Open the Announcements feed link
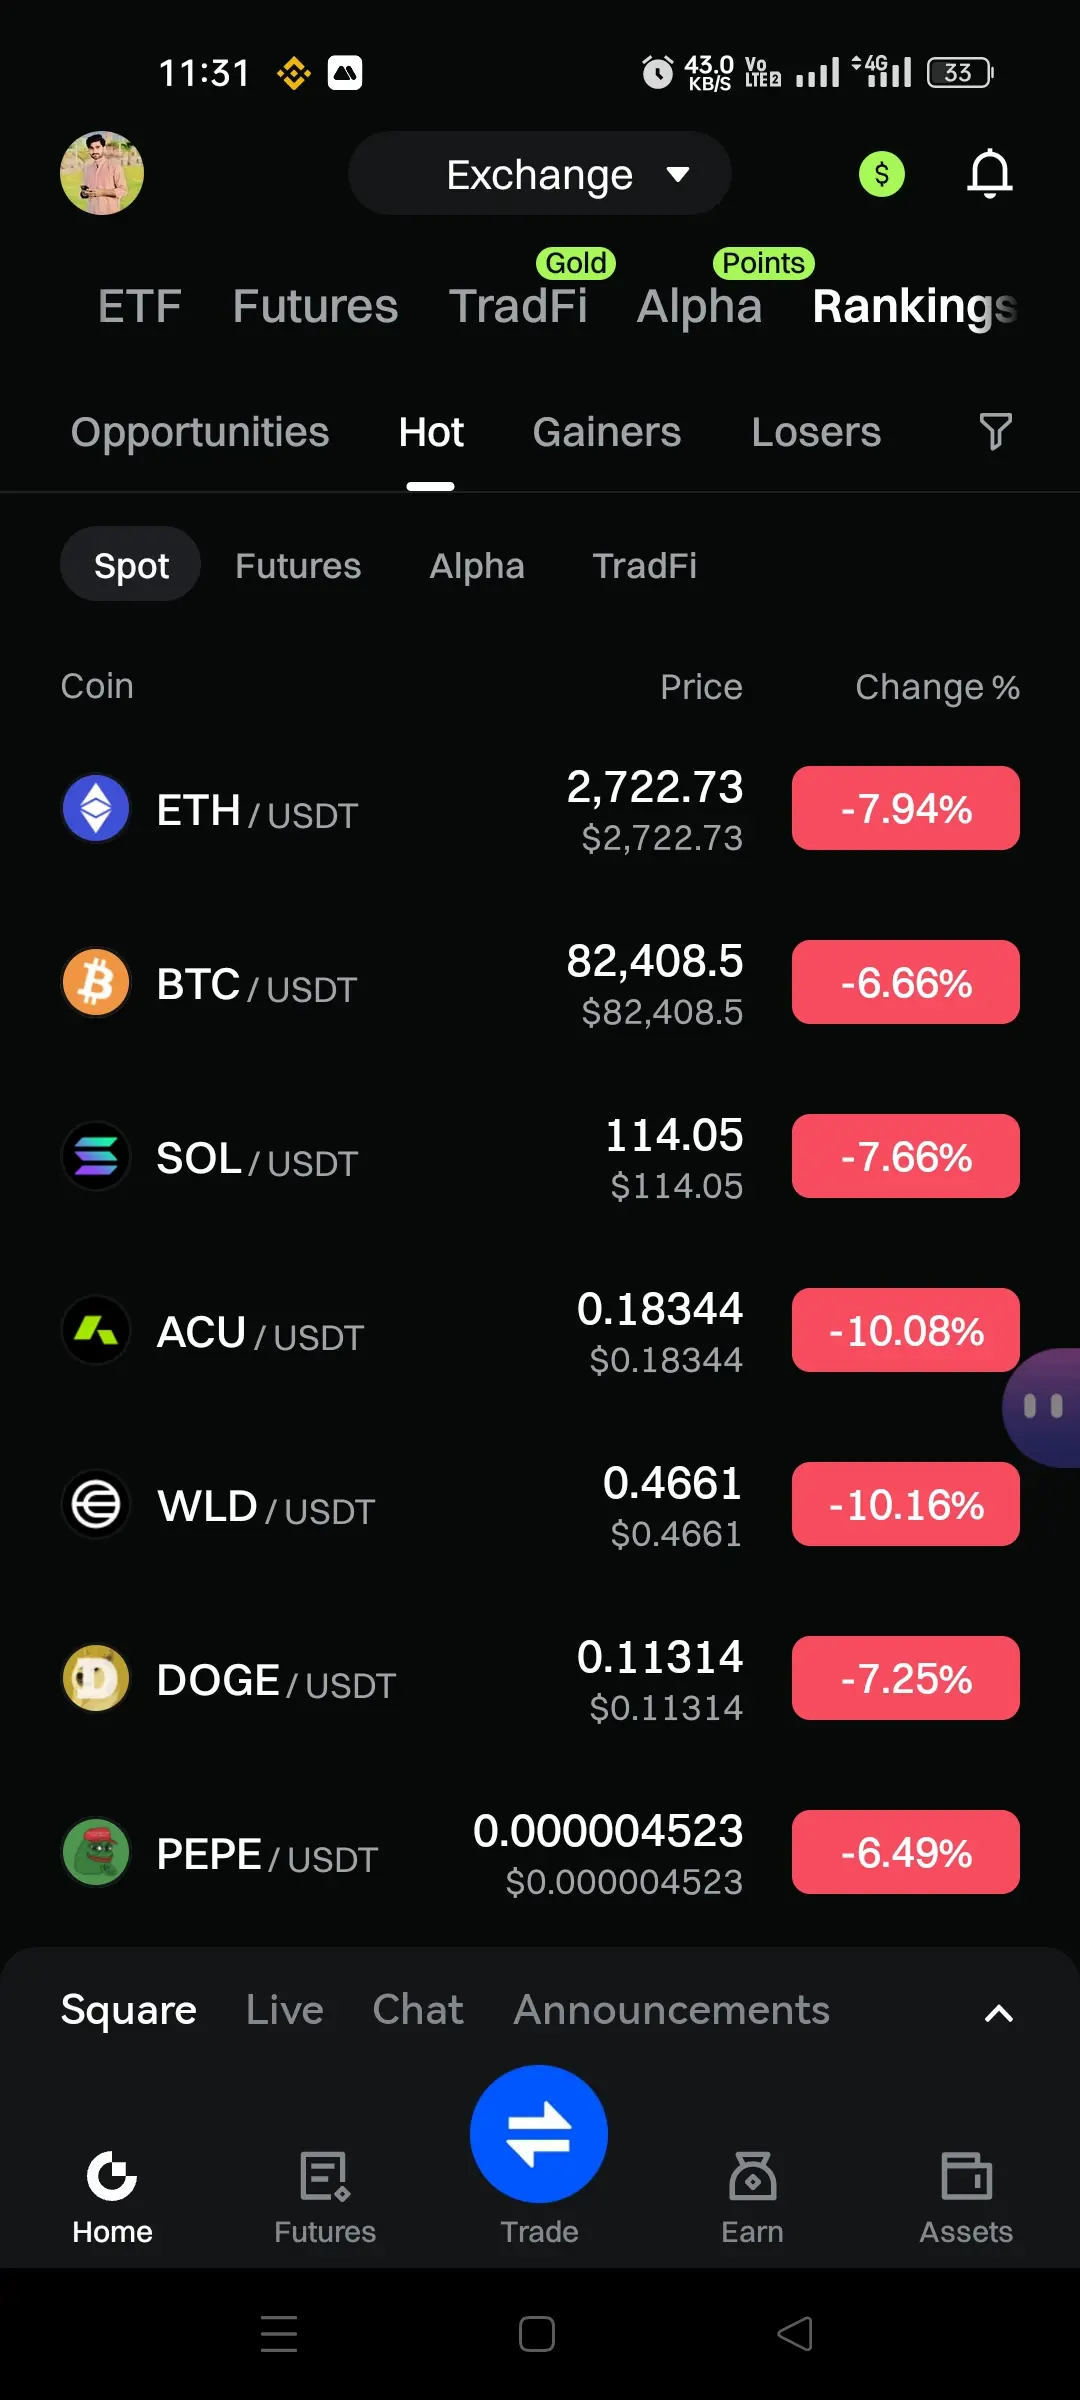 pos(671,2010)
